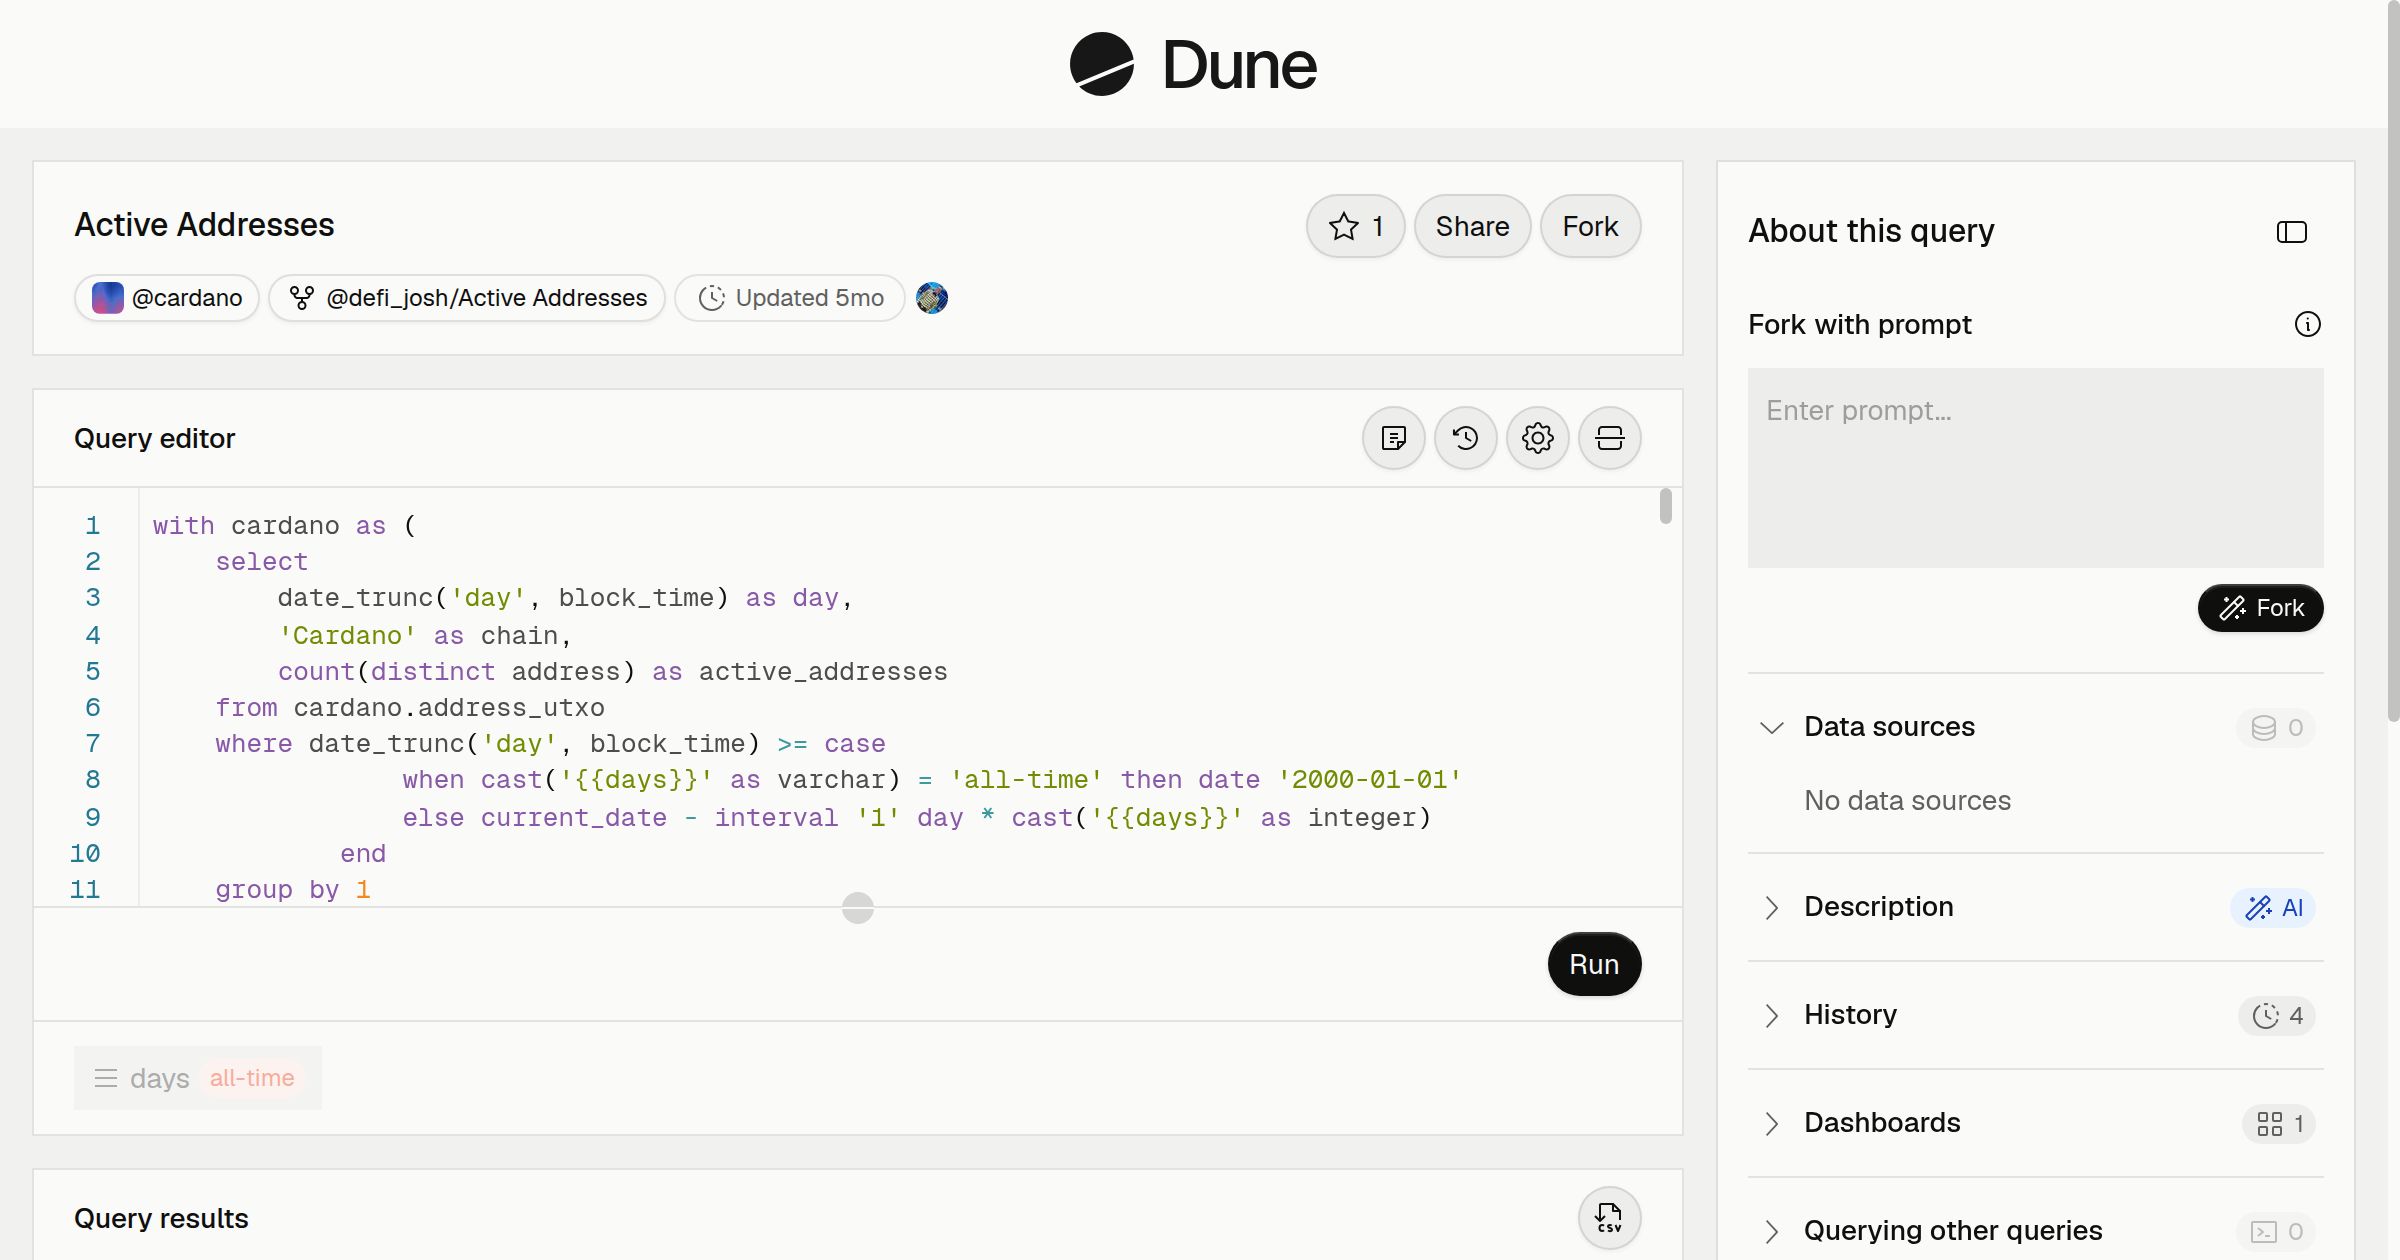Expand the Querying other queries section

click(x=1771, y=1231)
